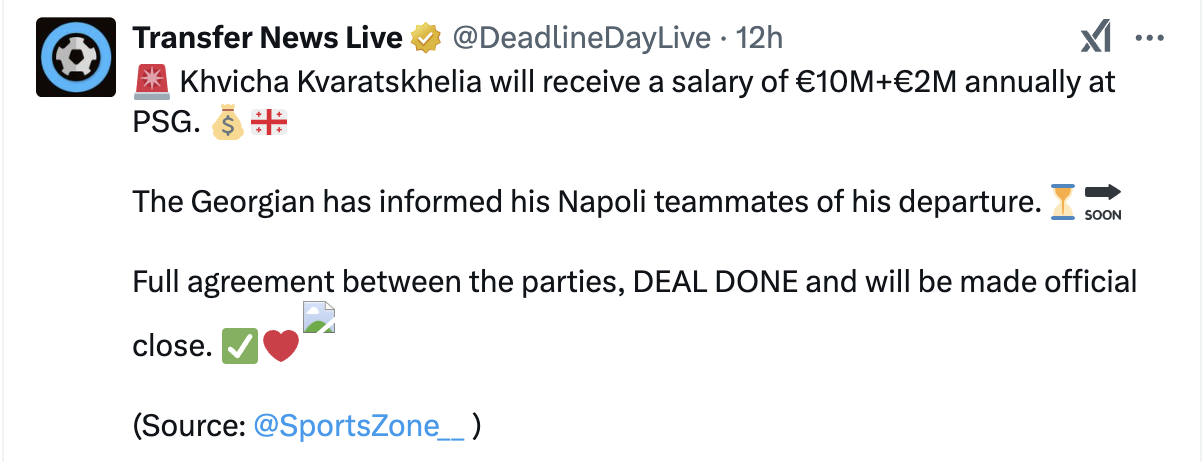Click the SOON arrow emoji
The width and height of the screenshot is (1202, 462).
pyautogui.click(x=1103, y=203)
